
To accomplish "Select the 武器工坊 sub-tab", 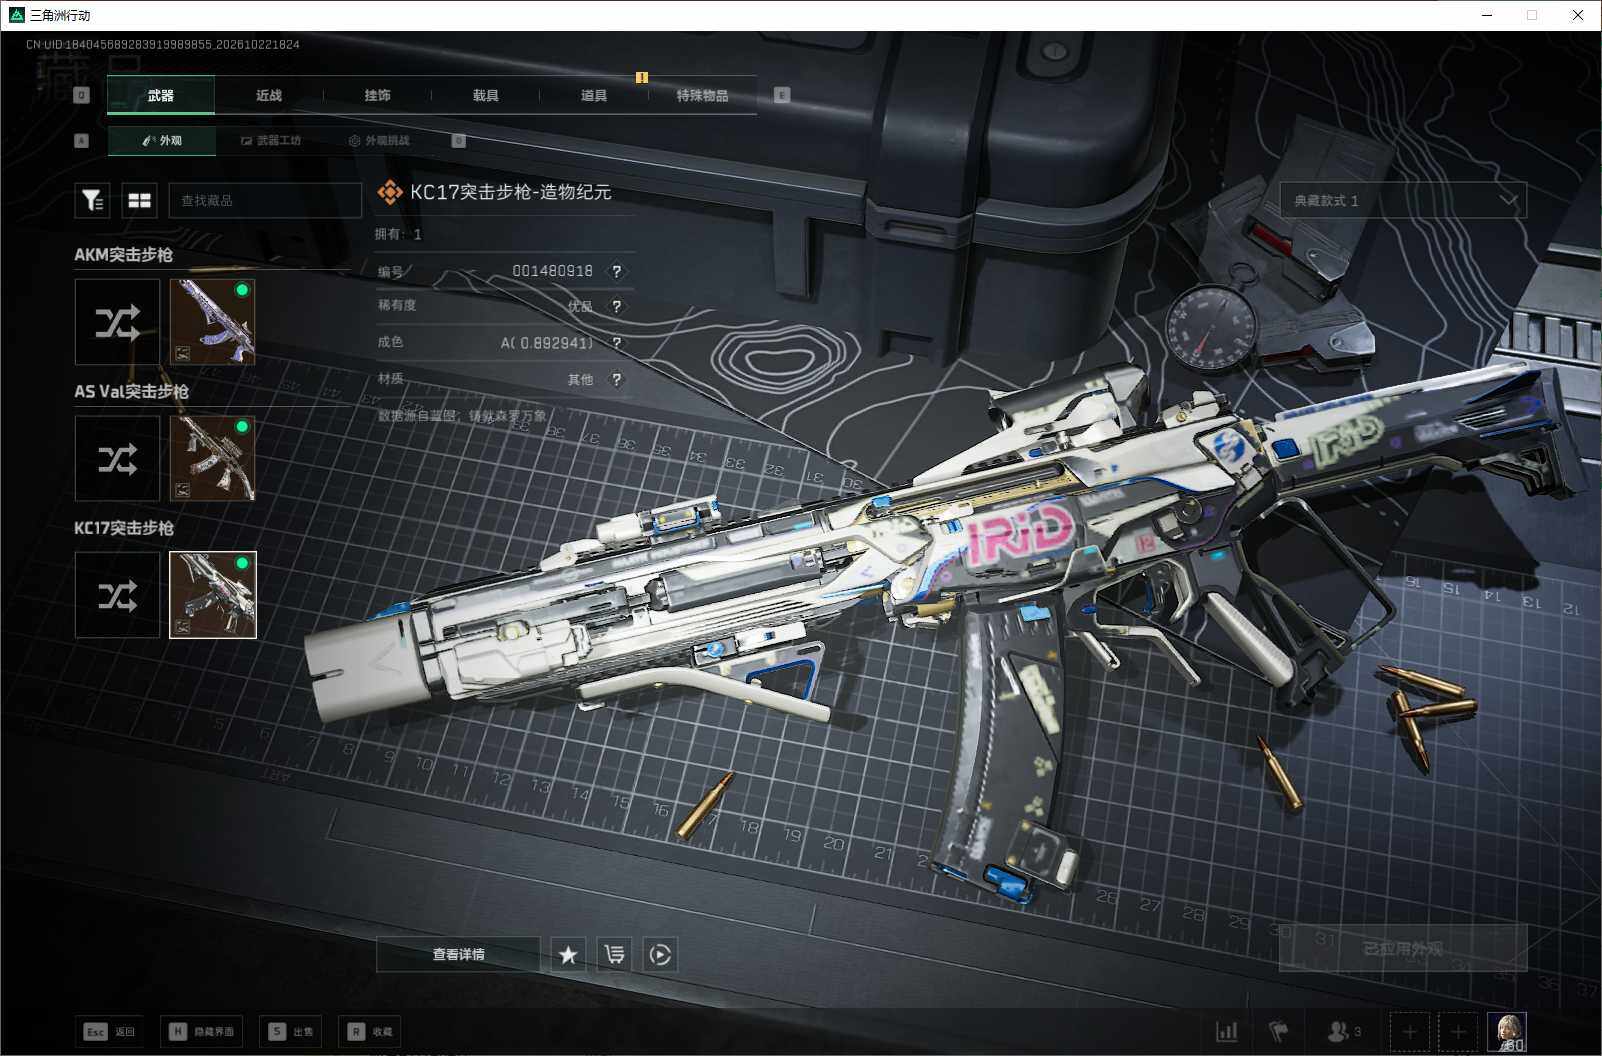I will (x=270, y=140).
